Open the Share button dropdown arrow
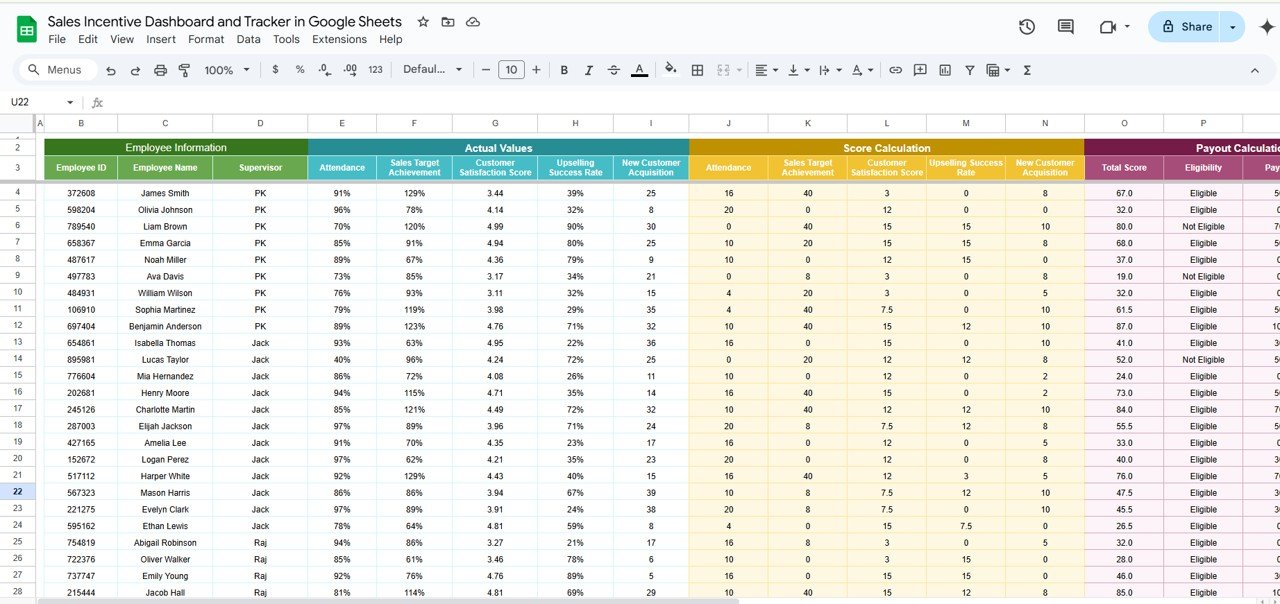The width and height of the screenshot is (1280, 604). [1233, 27]
